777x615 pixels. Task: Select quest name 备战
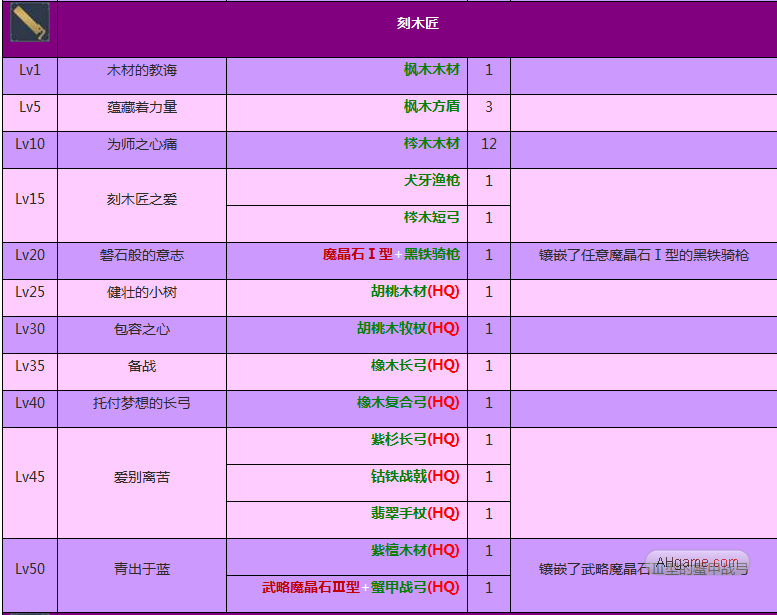[x=142, y=366]
